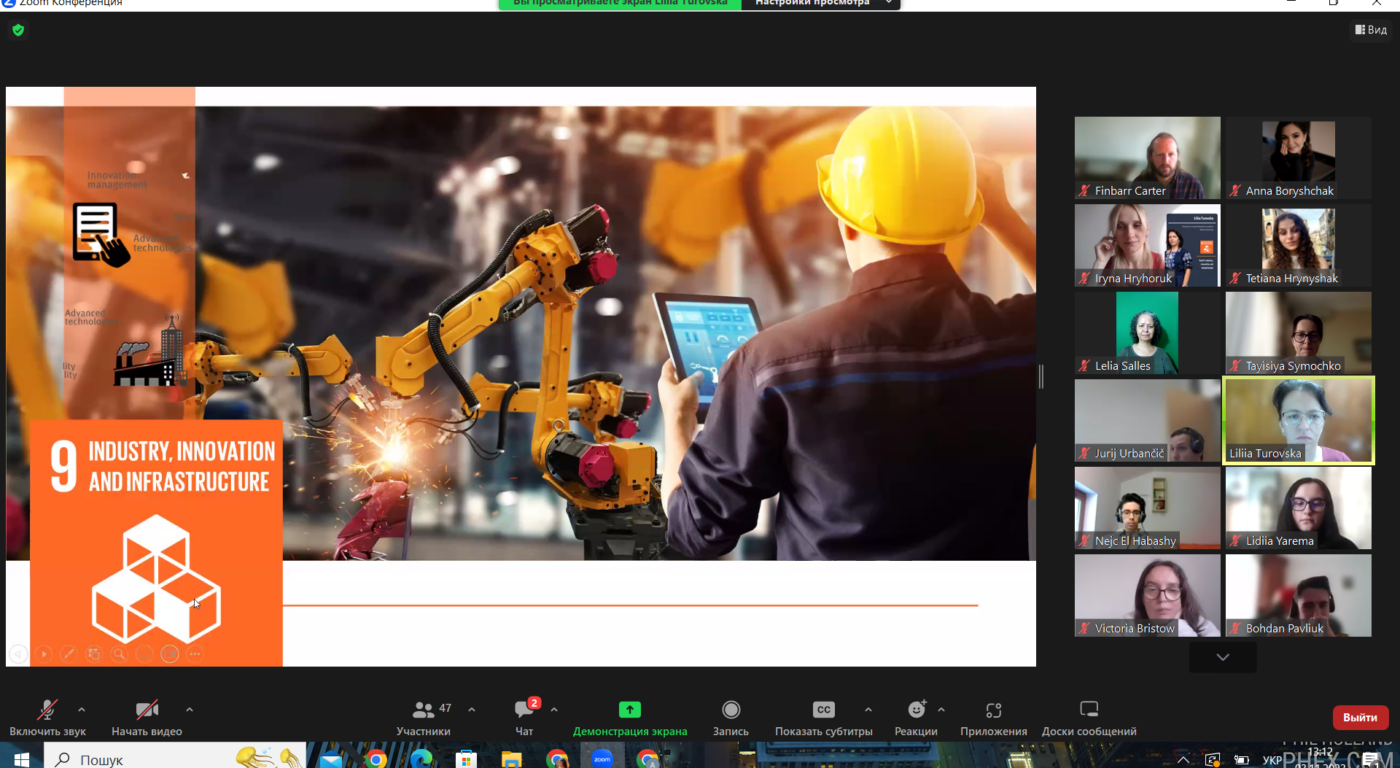Expand audio options arrow beside microphone
The image size is (1400, 768).
pos(81,710)
